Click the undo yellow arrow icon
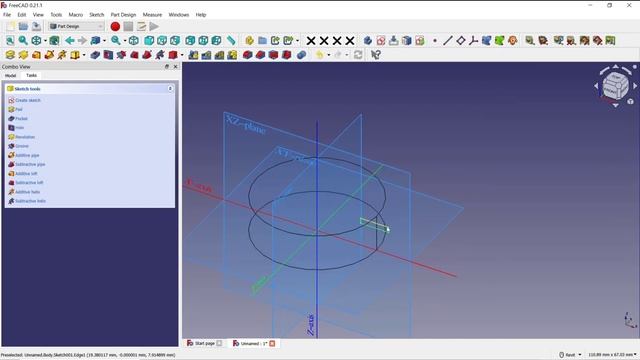The height and width of the screenshot is (360, 640). point(319,55)
